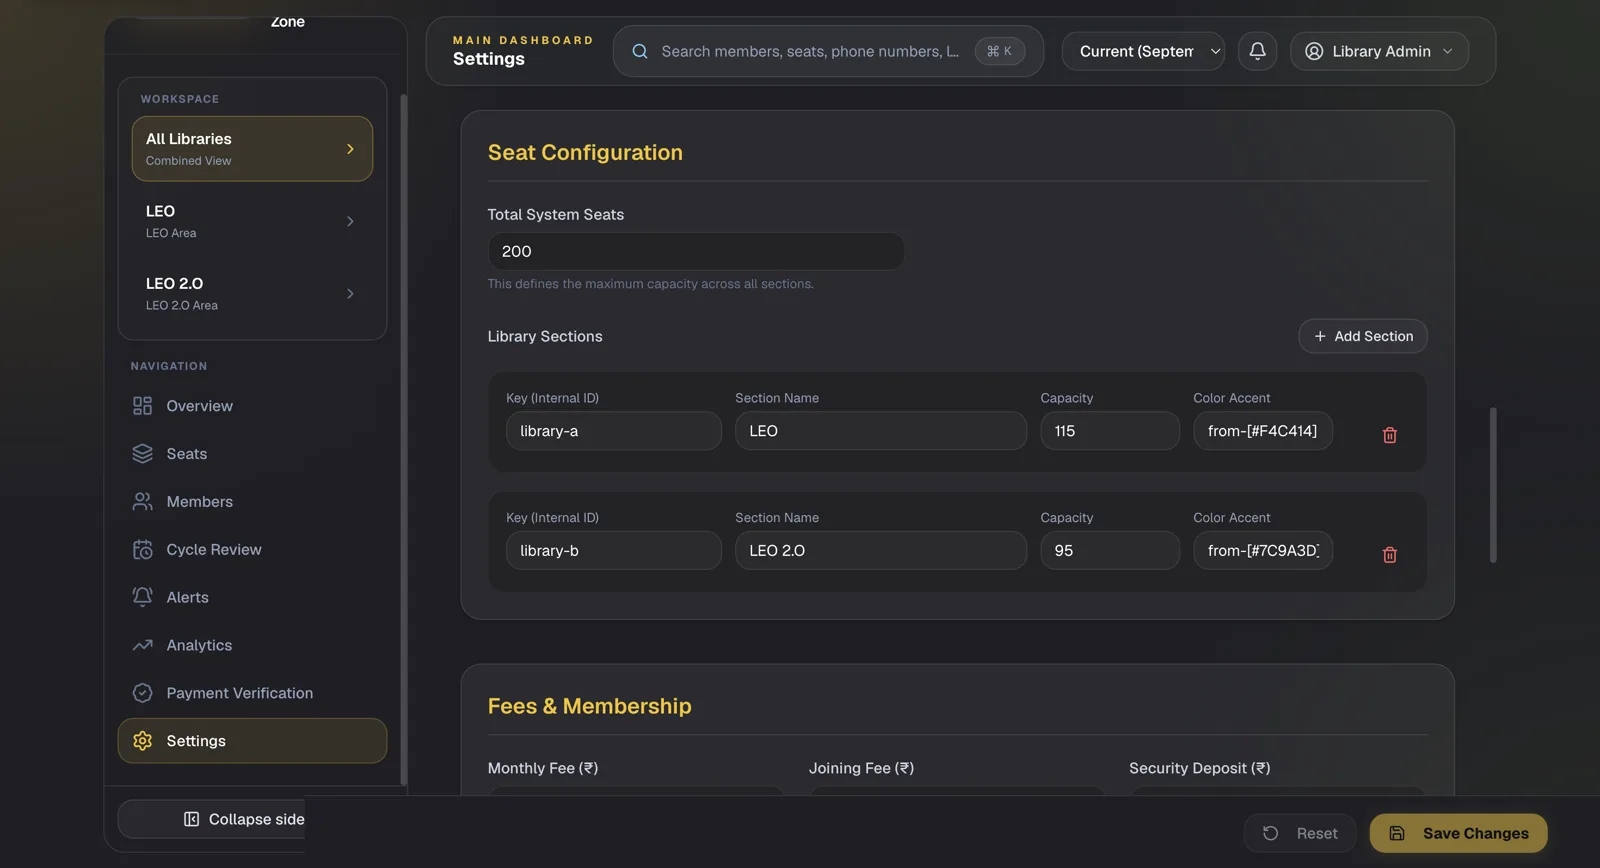Click the Alerts bell icon in sidebar

pos(142,597)
